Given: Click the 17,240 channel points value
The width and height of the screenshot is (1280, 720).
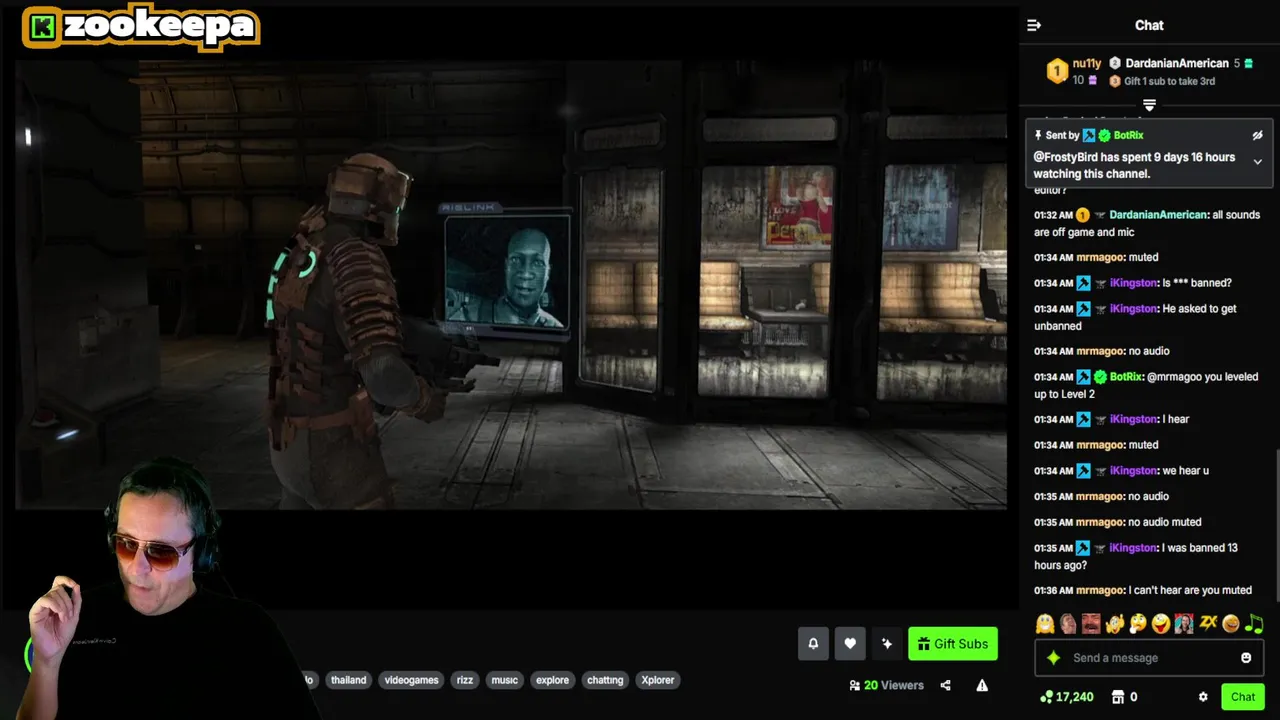Looking at the screenshot, I should coord(1075,697).
